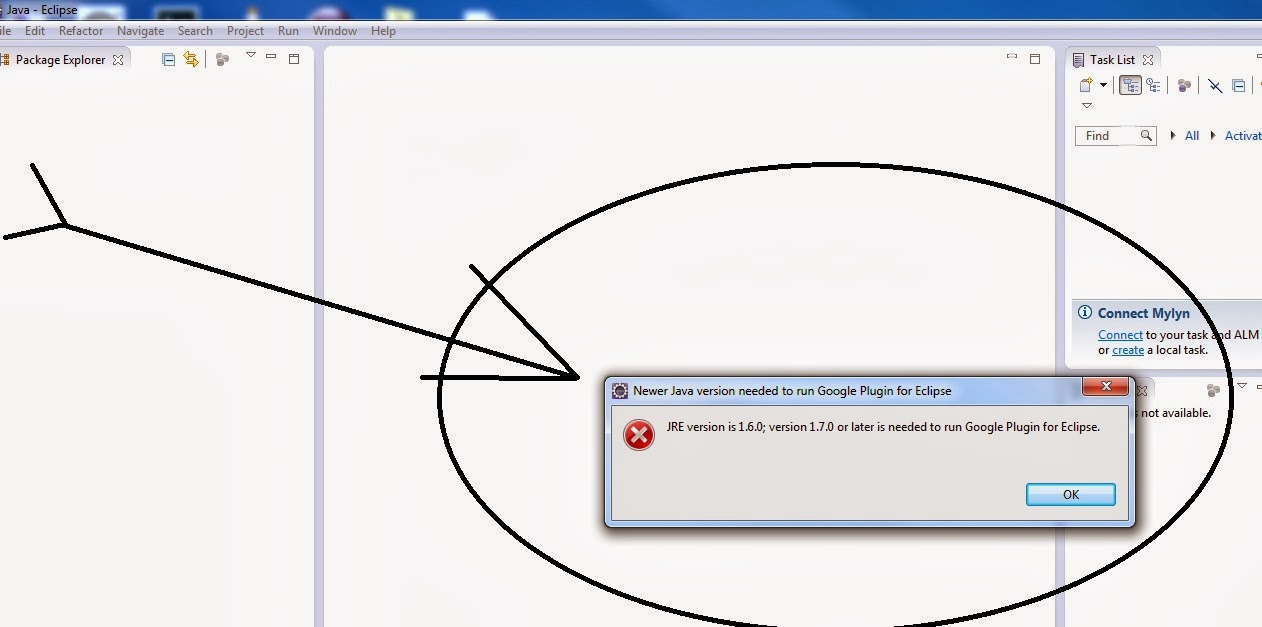Image resolution: width=1262 pixels, height=627 pixels.
Task: Click the dialog title bar Eclipse icon
Action: click(x=619, y=391)
